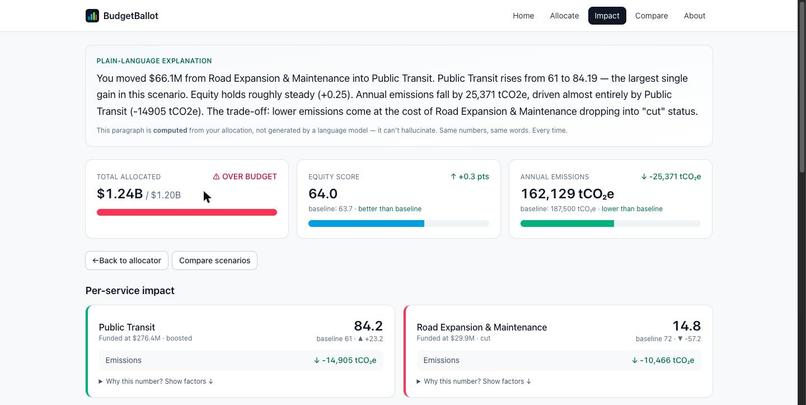Click the Road Expansion emissions down arrow
The width and height of the screenshot is (806, 405).
pyautogui.click(x=635, y=360)
